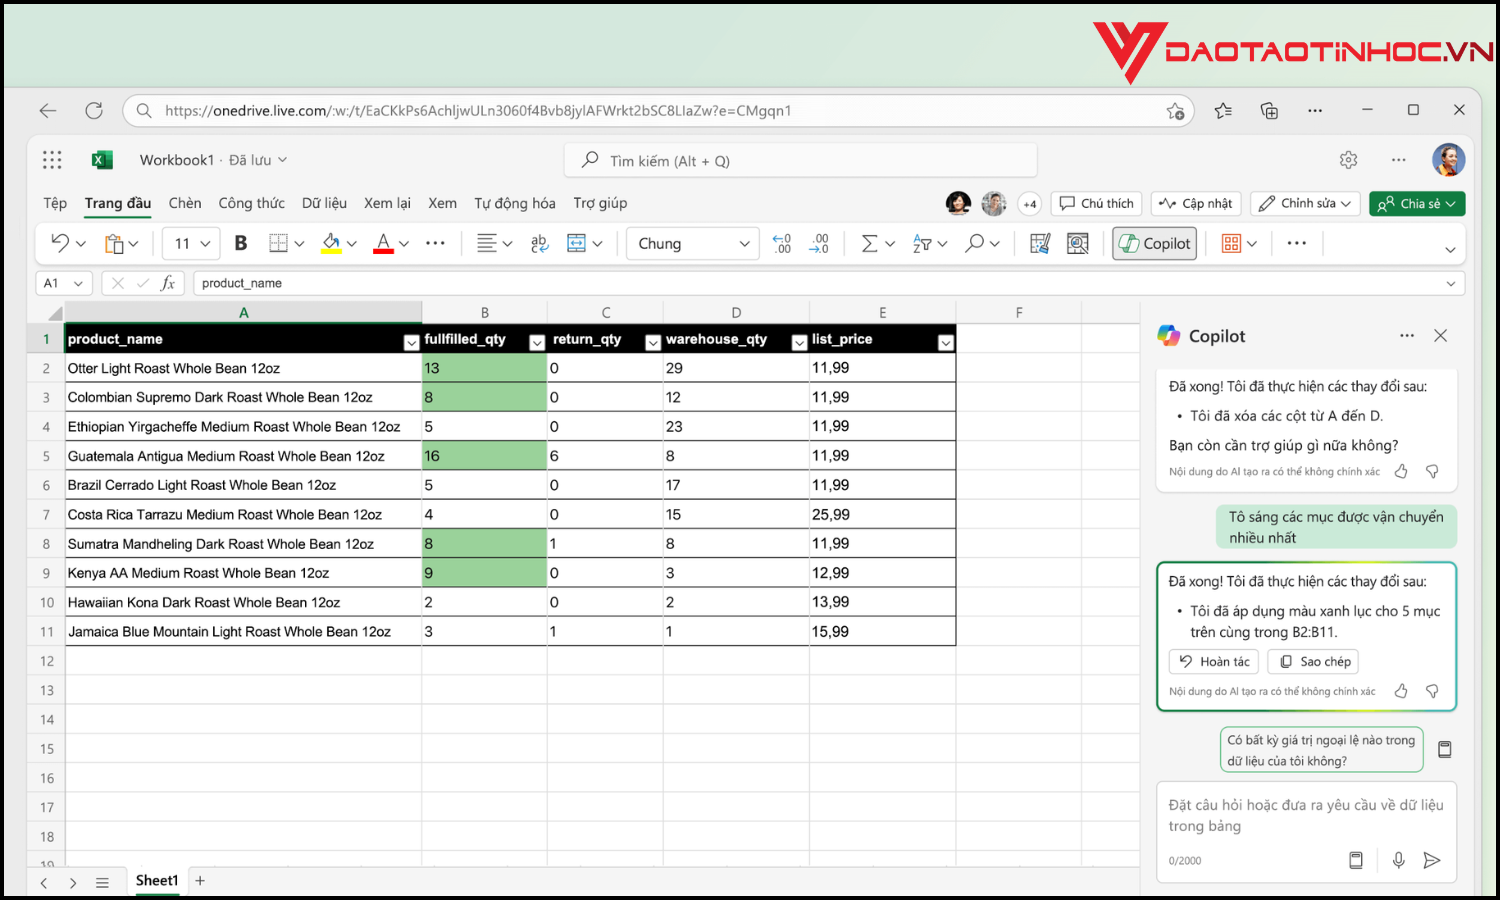Switch to the Dữ liệu tab

pos(324,203)
